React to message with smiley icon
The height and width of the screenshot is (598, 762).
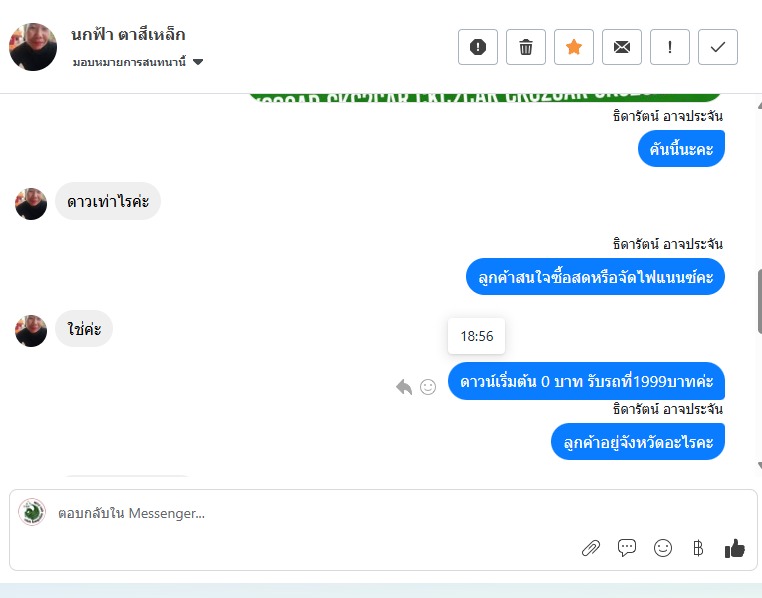428,387
